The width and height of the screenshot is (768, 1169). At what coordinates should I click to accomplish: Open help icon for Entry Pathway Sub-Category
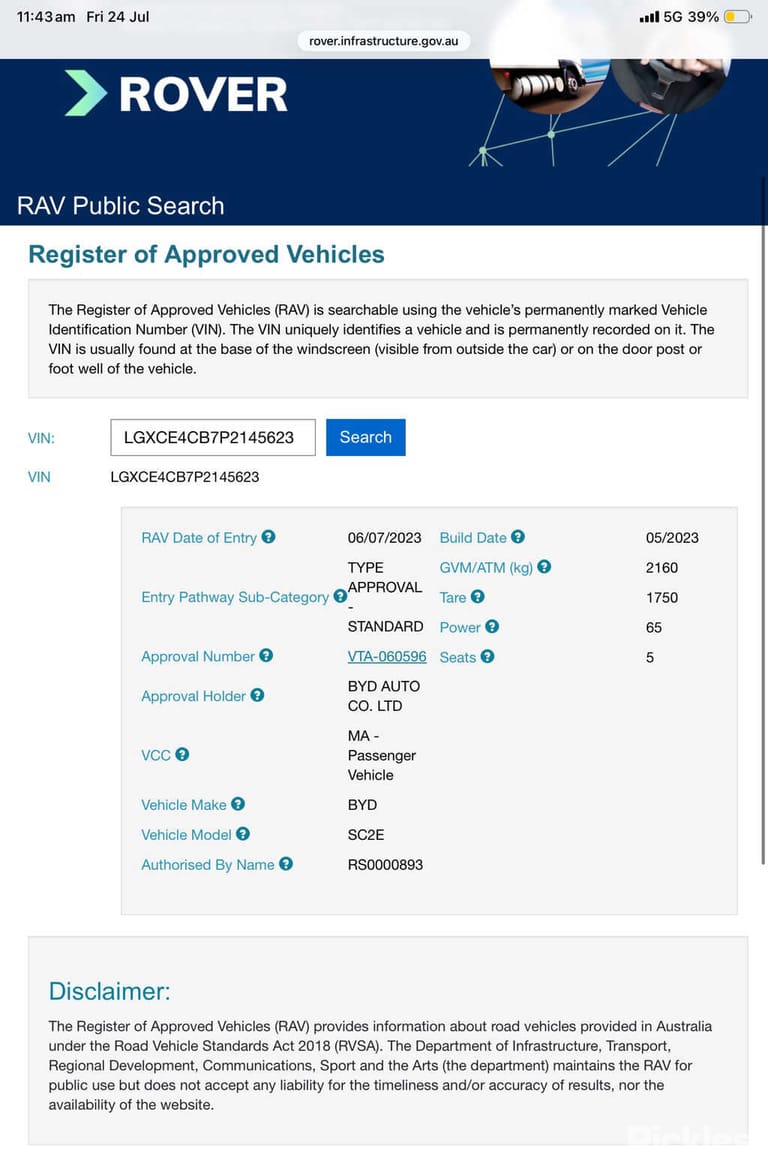340,596
